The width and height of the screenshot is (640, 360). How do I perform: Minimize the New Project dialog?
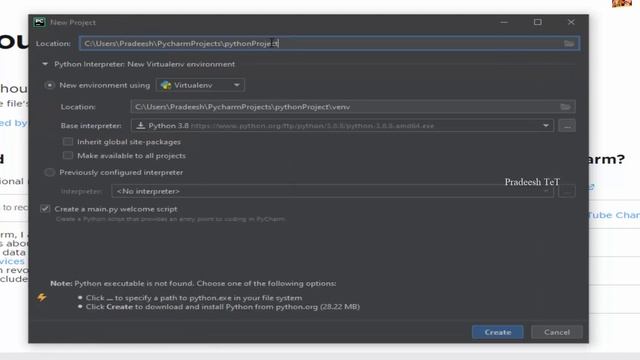(x=504, y=22)
